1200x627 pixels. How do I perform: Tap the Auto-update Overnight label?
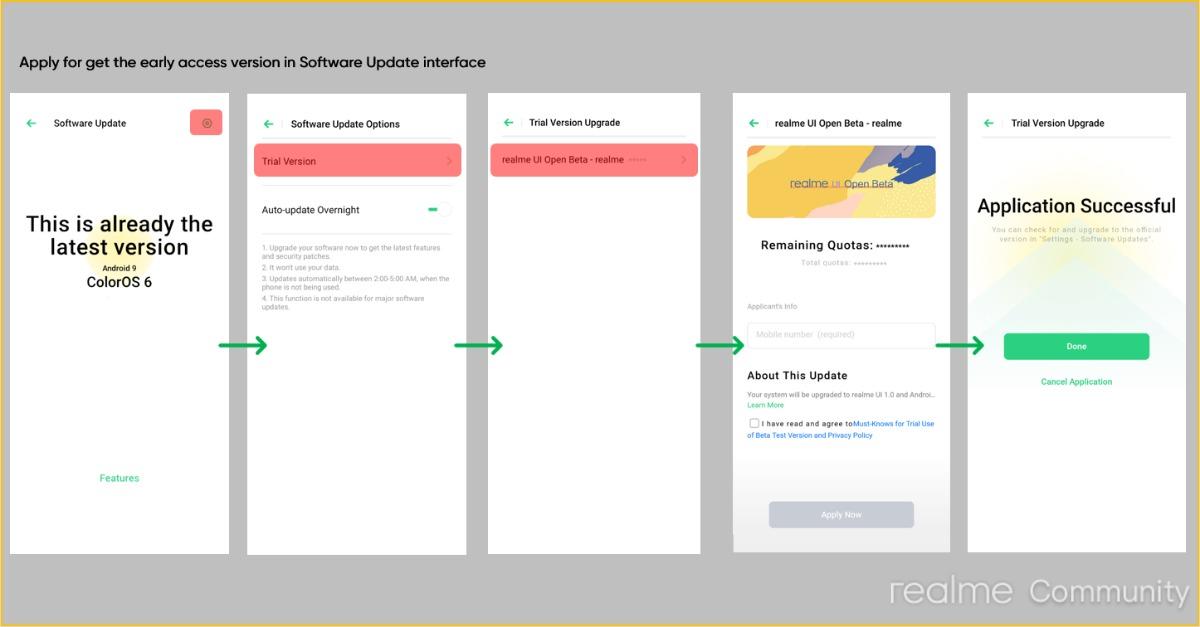[311, 210]
